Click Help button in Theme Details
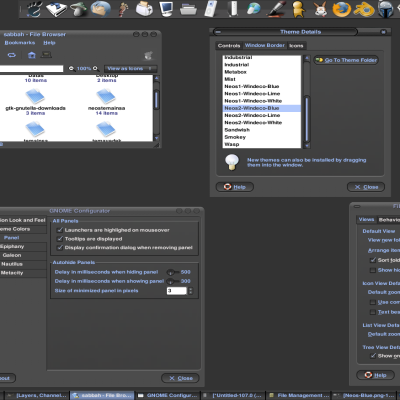Viewport: 400px width, 400px height. [x=235, y=187]
